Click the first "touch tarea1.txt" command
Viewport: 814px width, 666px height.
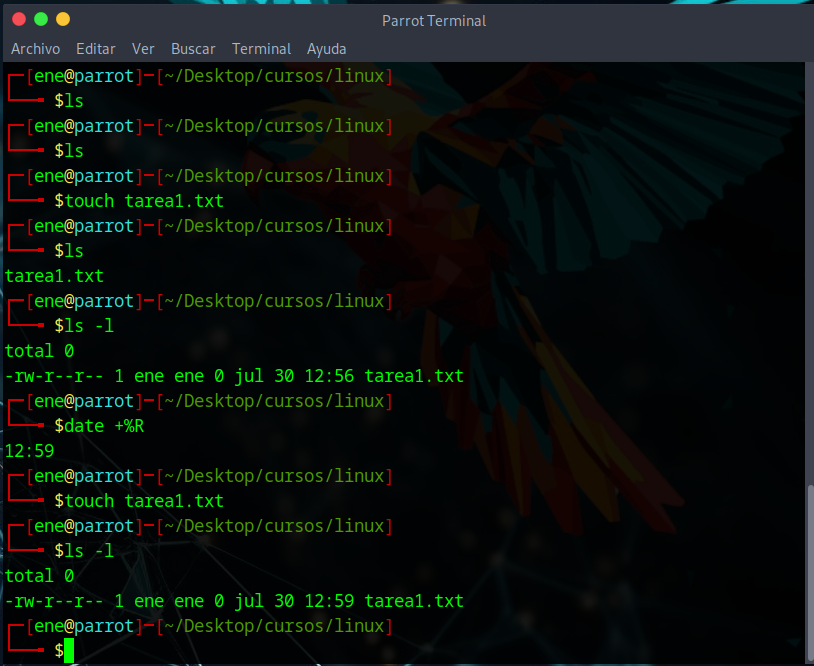[x=139, y=201]
